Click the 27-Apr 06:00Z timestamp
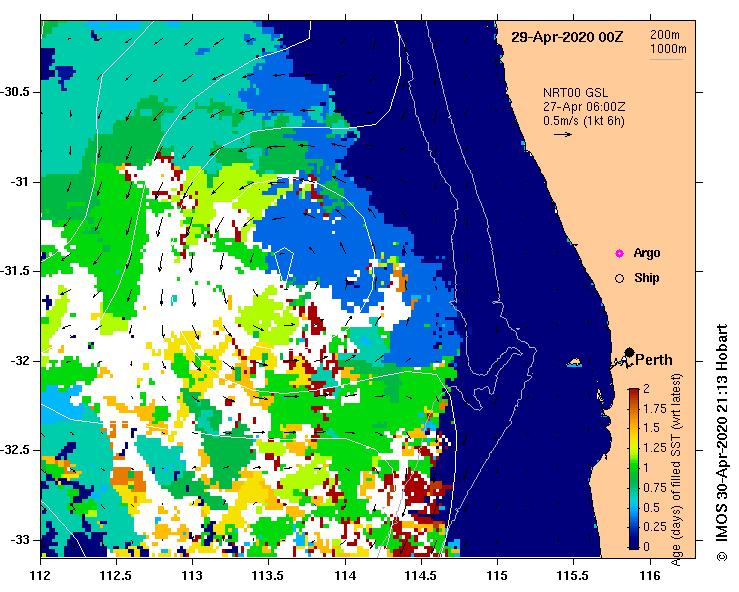 (x=584, y=107)
